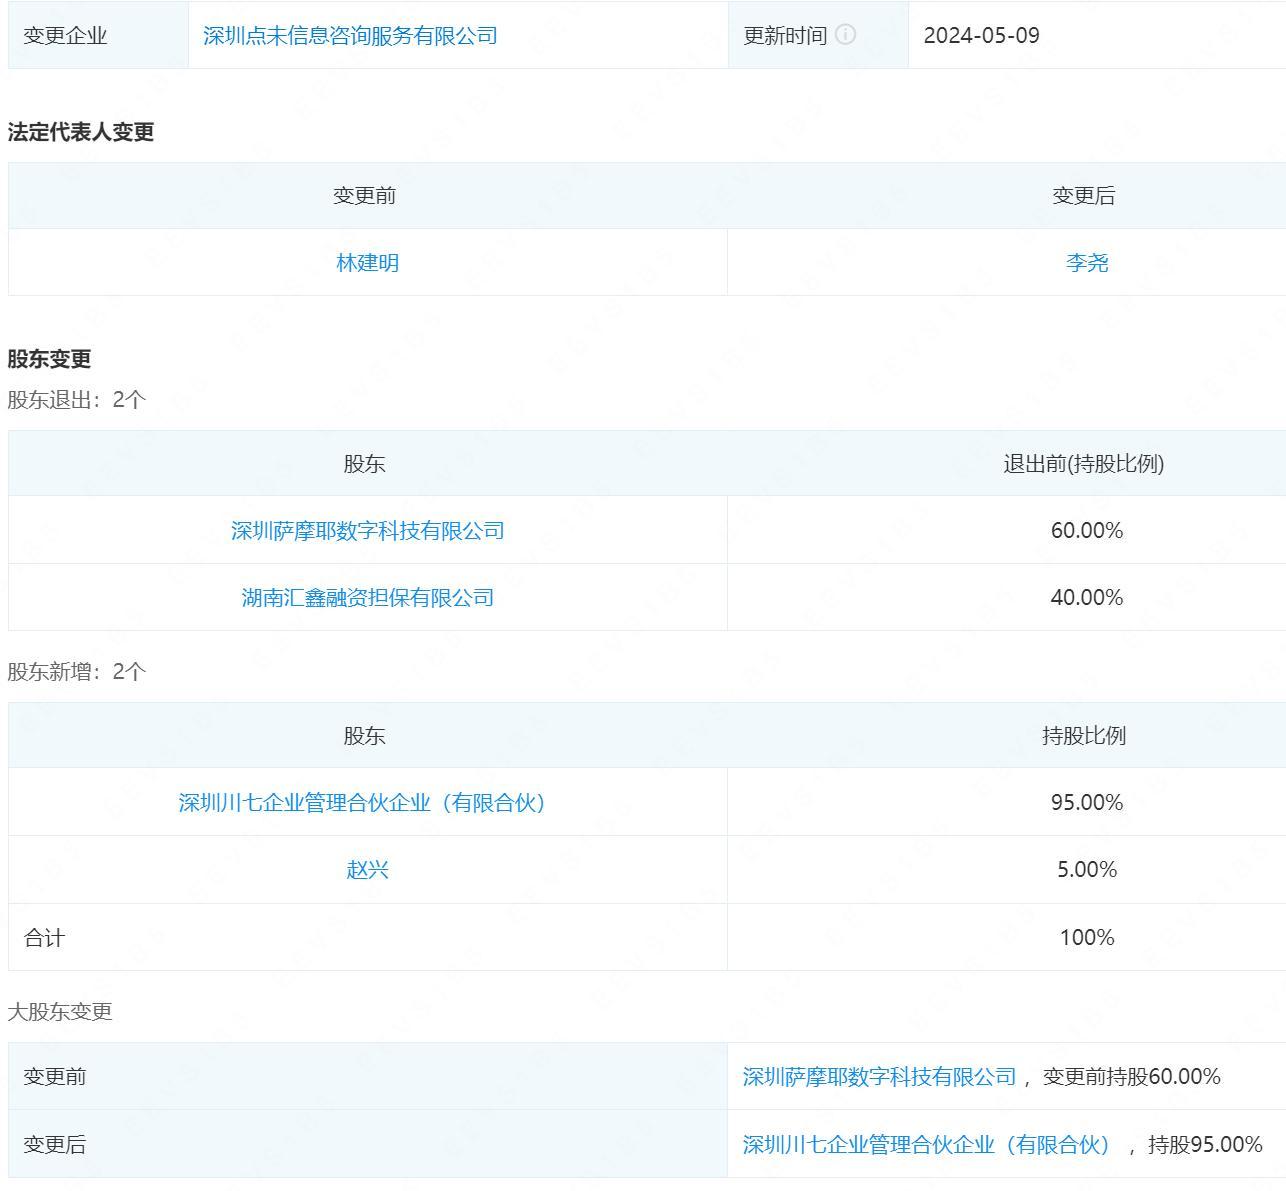Image resolution: width=1286 pixels, height=1191 pixels.
Task: Click the 大股东变更 label
Action: pyautogui.click(x=60, y=1012)
